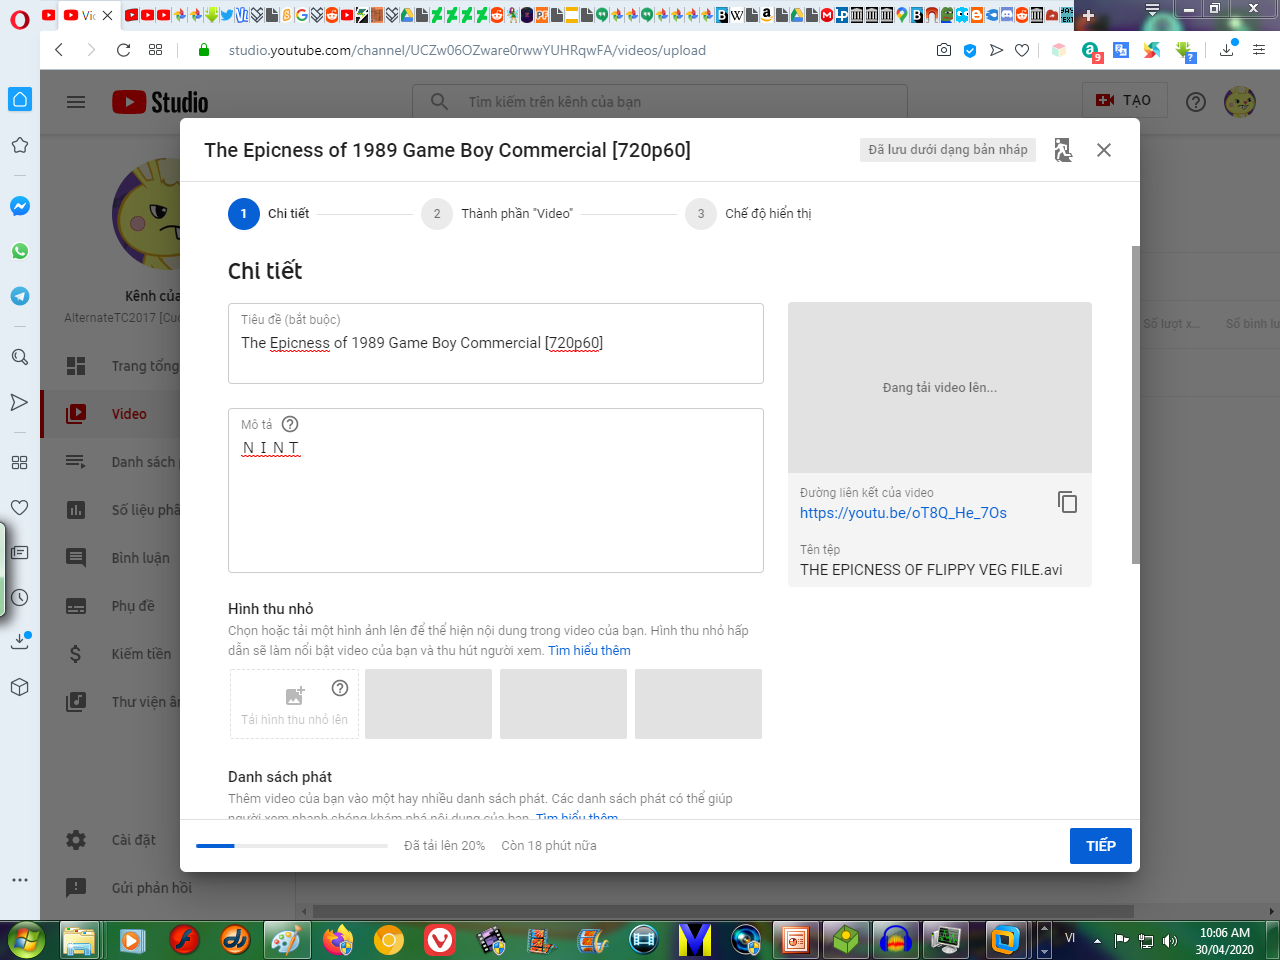This screenshot has height=960, width=1280.
Task: Open the Opera main menu
Action: coord(20,18)
